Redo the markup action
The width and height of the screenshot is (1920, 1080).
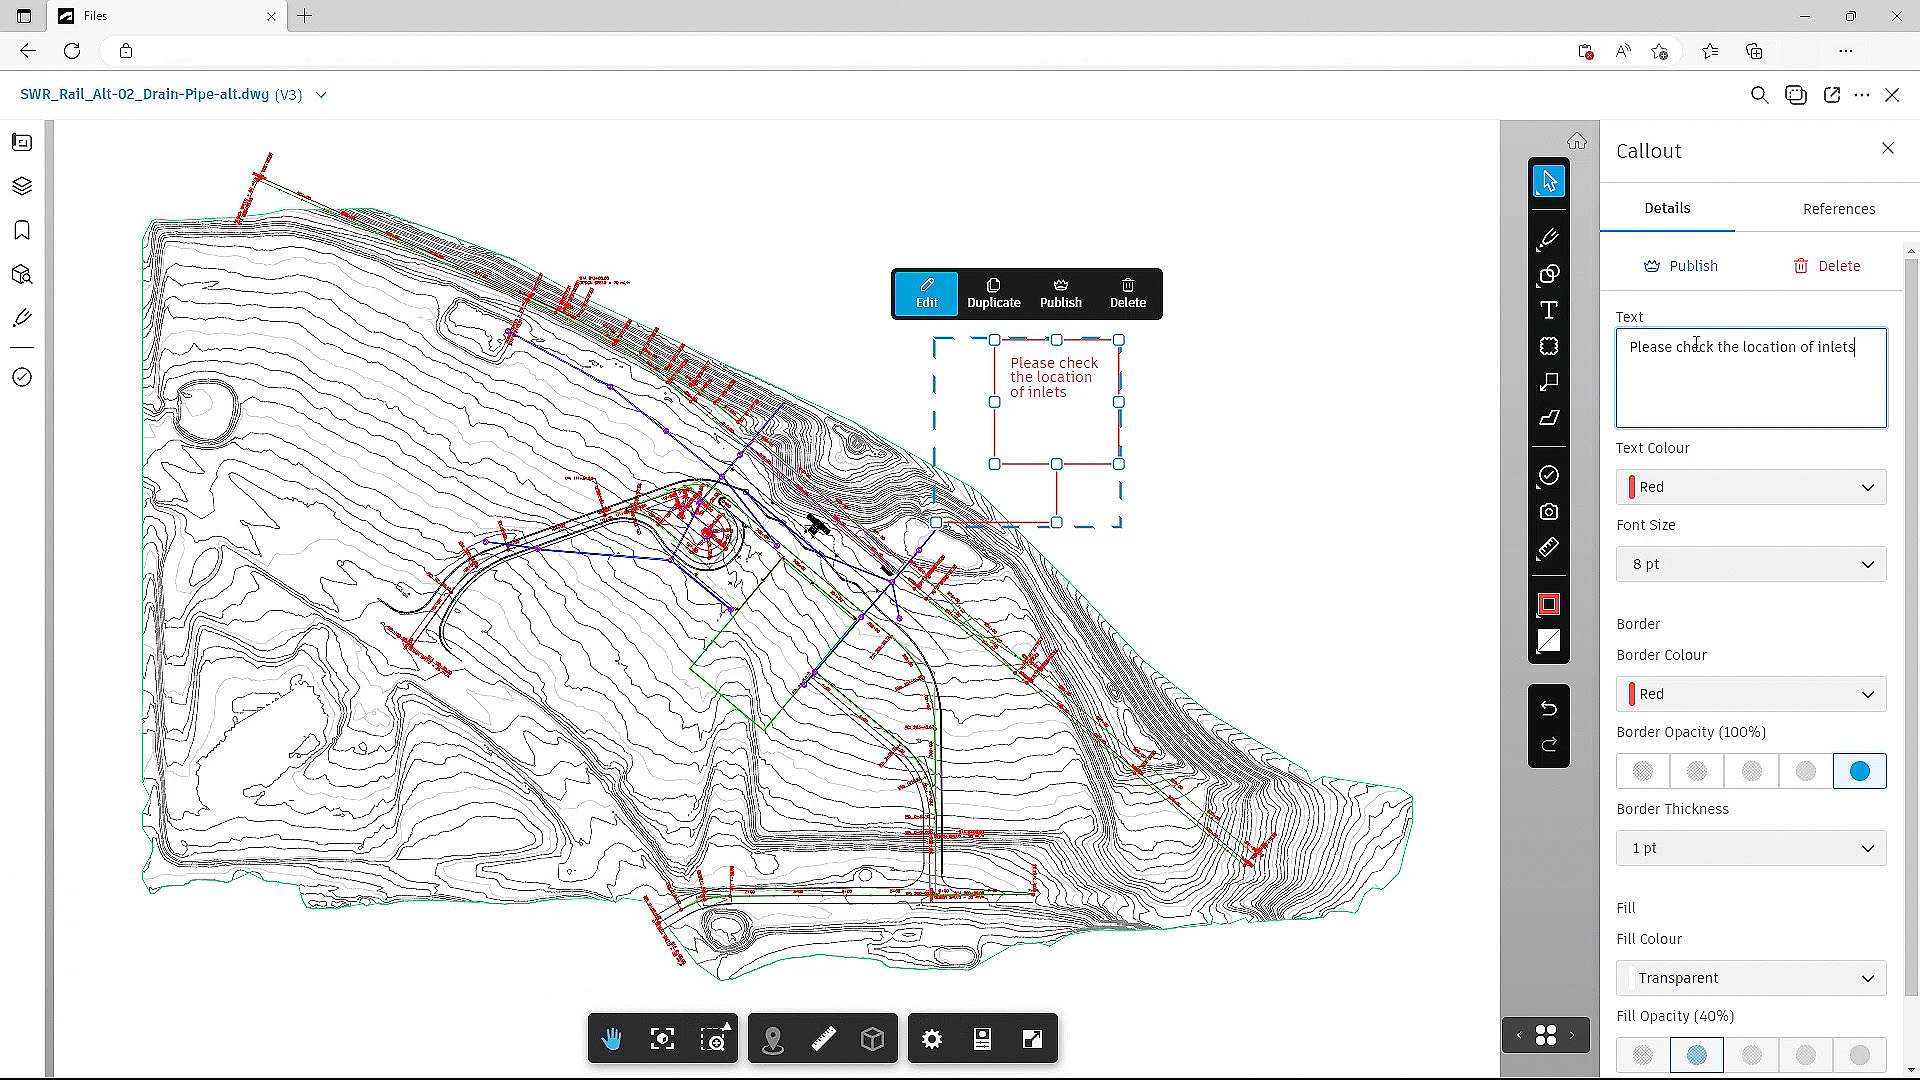coord(1549,745)
